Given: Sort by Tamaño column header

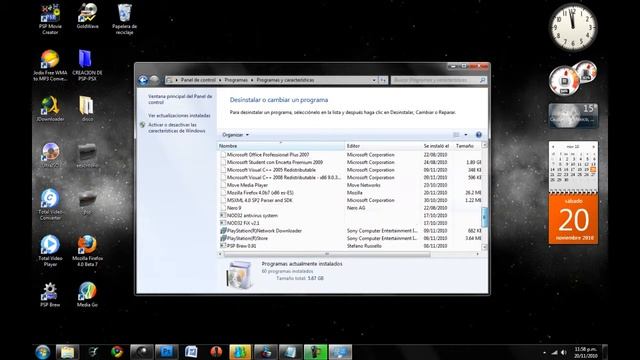Looking at the screenshot, I should click(x=467, y=146).
